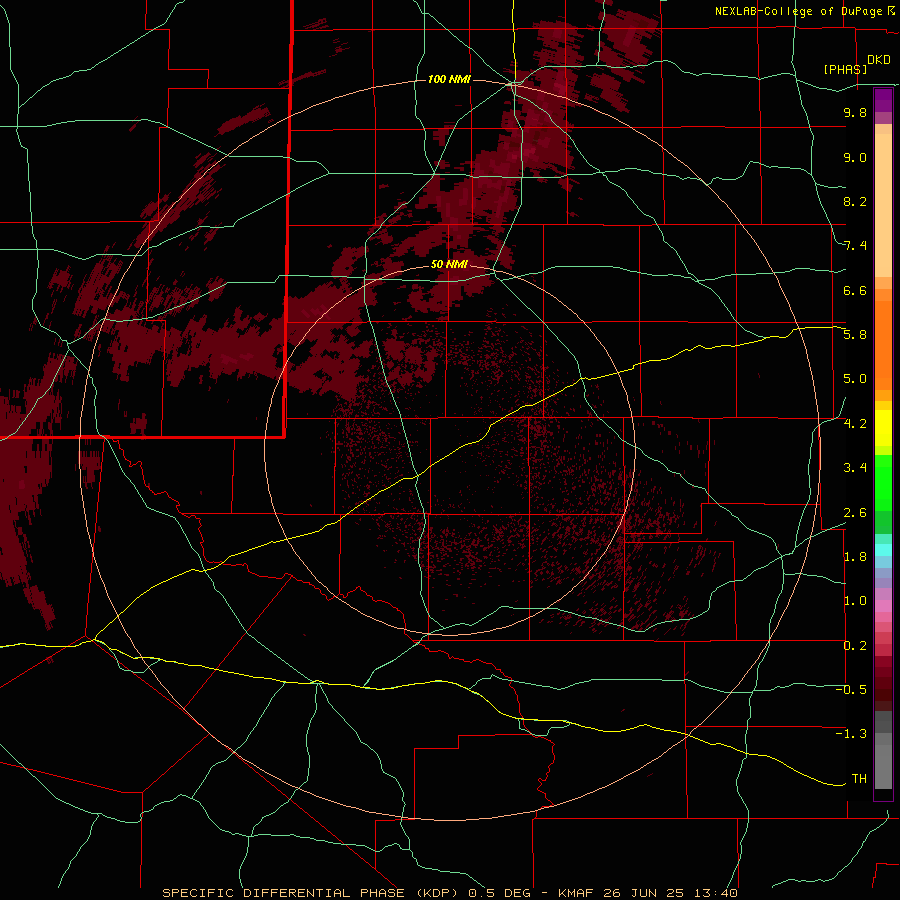Click the 1.0 scale value
900x900 pixels.
tap(855, 600)
